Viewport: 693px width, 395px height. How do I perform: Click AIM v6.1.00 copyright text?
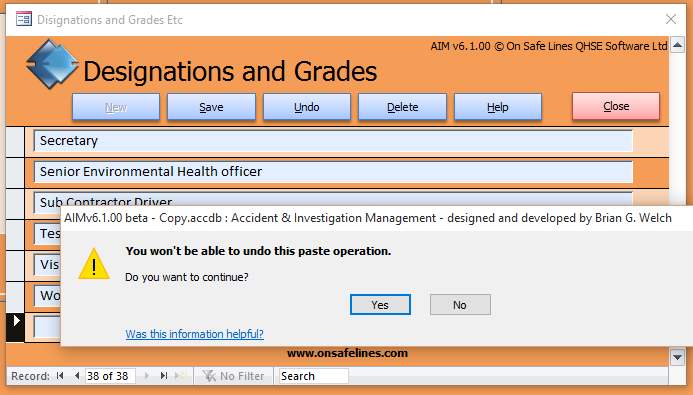tap(549, 46)
